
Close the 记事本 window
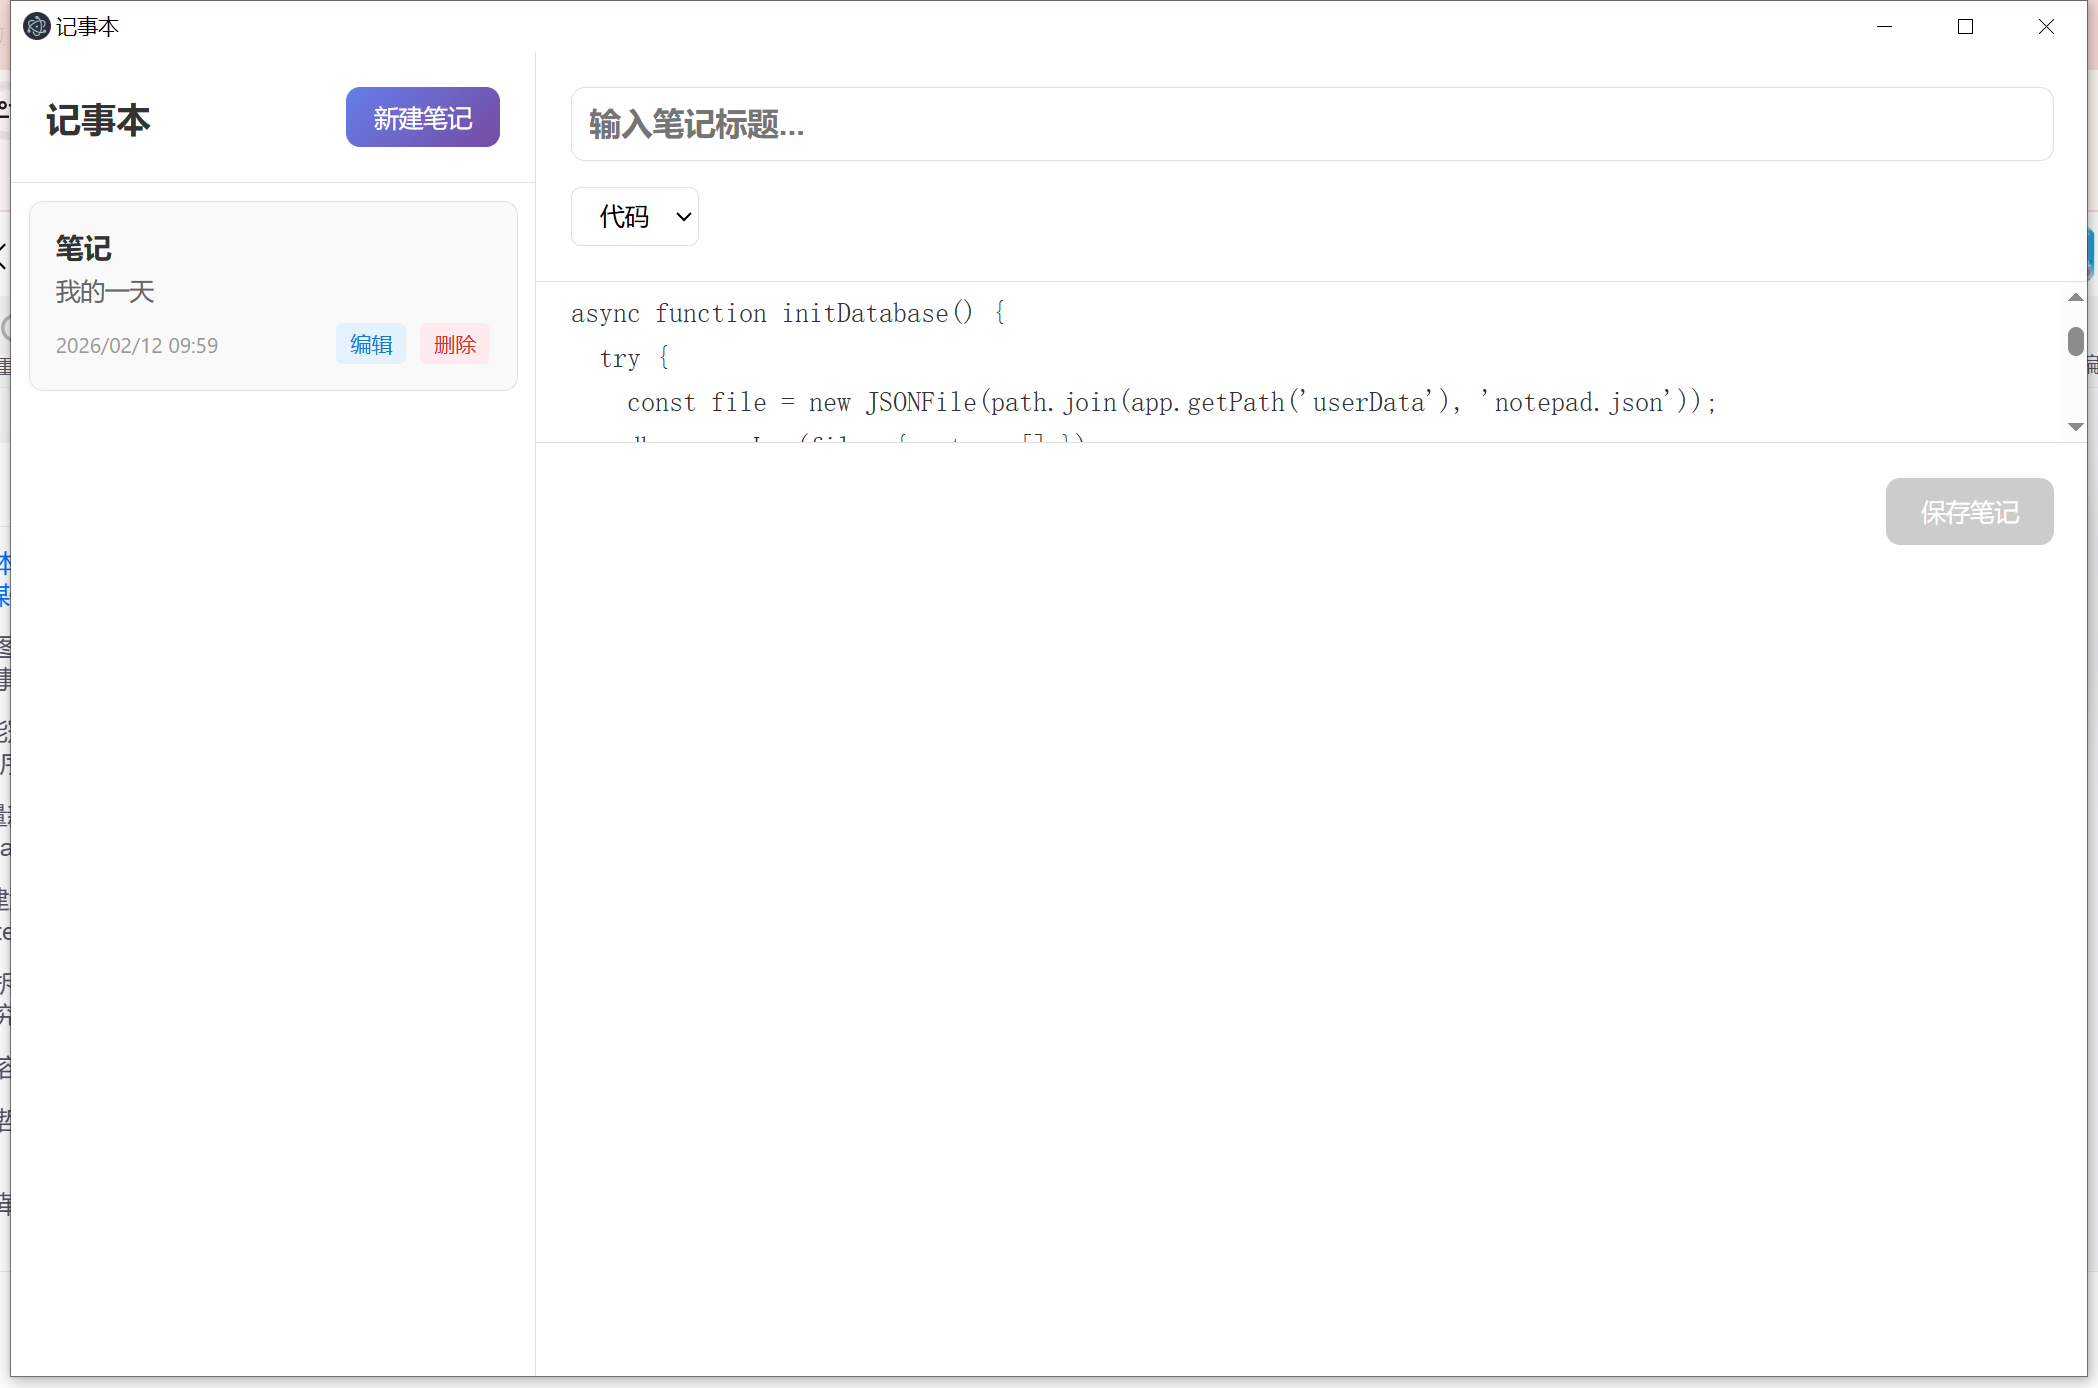tap(2046, 27)
